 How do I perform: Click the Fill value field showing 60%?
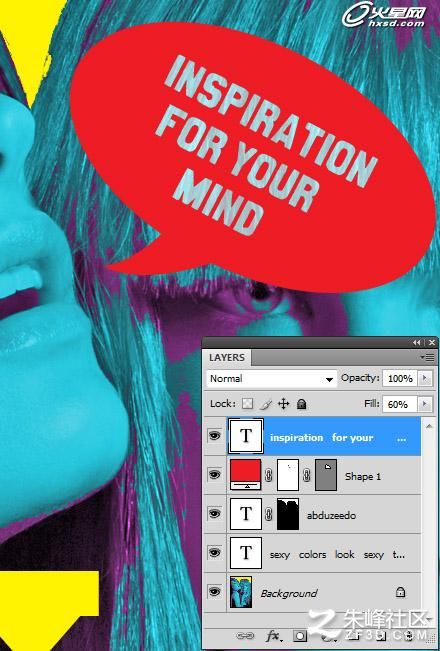click(400, 404)
